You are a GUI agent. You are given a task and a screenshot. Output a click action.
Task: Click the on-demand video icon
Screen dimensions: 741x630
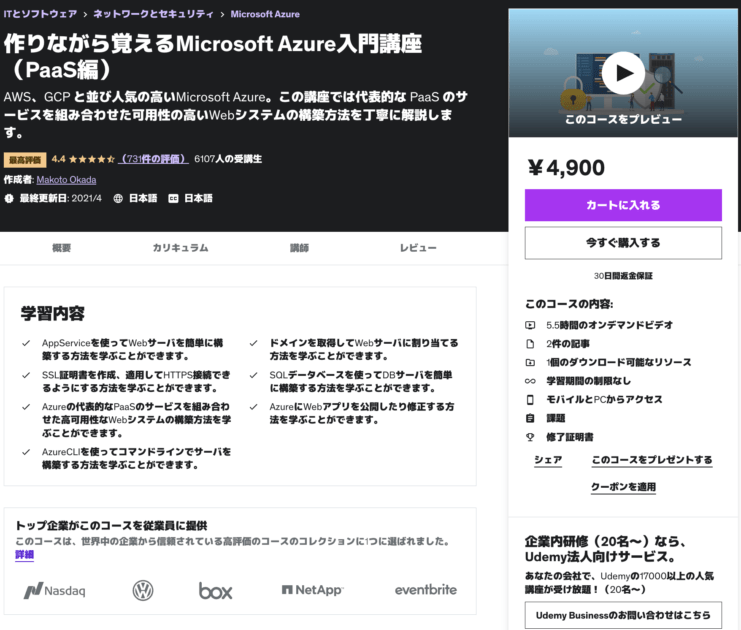tap(530, 325)
